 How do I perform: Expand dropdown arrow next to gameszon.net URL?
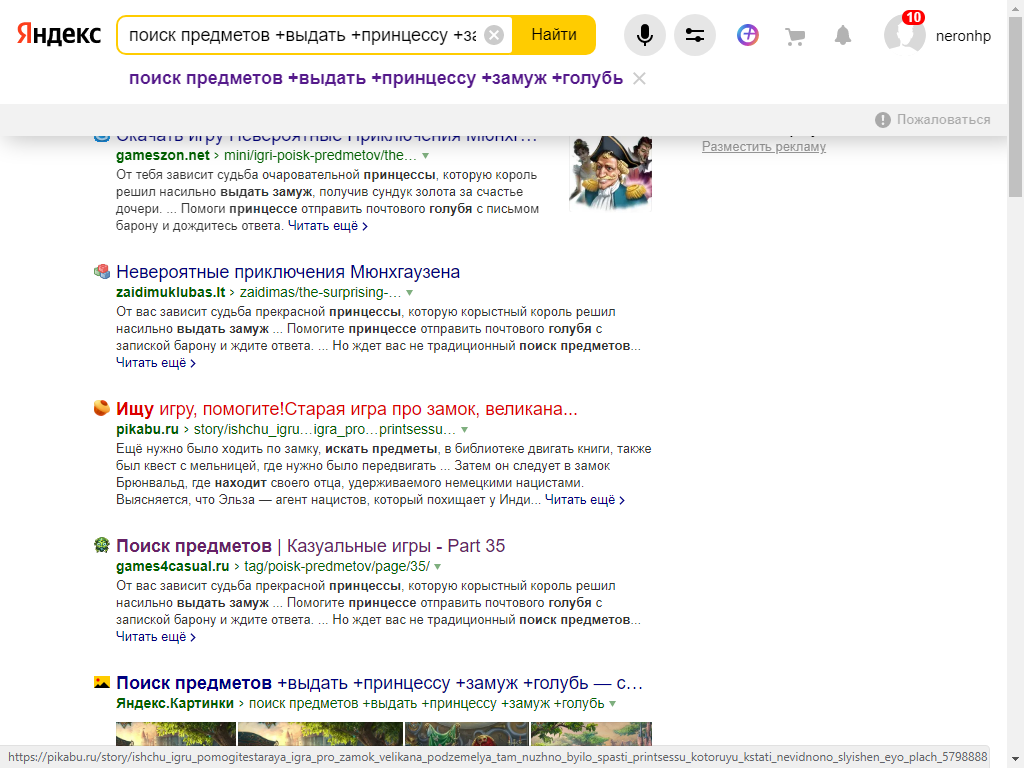tap(426, 156)
